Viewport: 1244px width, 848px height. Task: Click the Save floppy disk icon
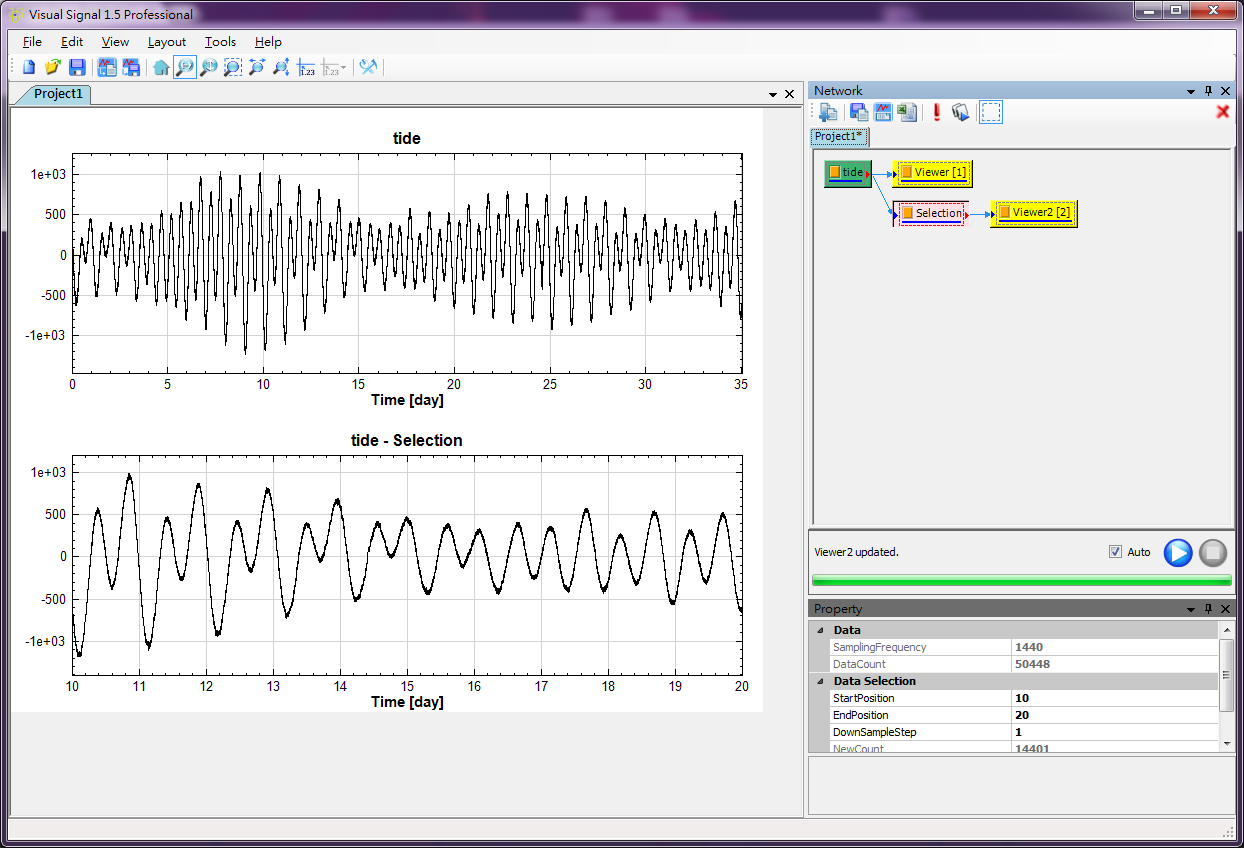point(77,67)
